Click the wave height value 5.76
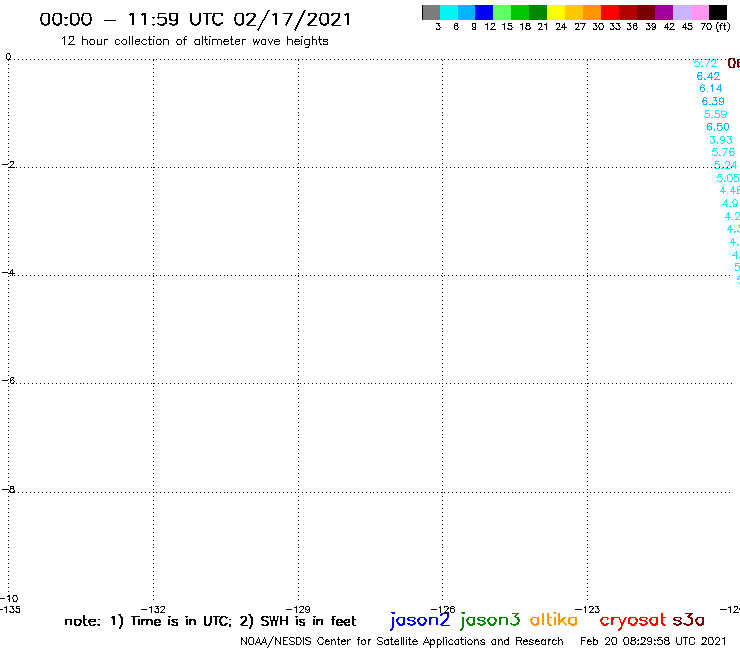The height and width of the screenshot is (650, 740). tap(723, 152)
